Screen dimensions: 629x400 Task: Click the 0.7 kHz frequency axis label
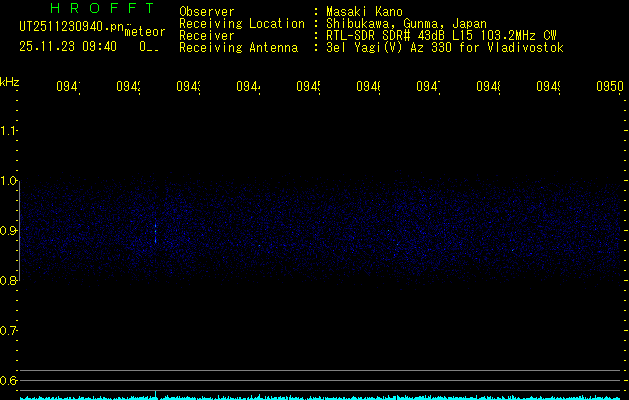(x=9, y=330)
